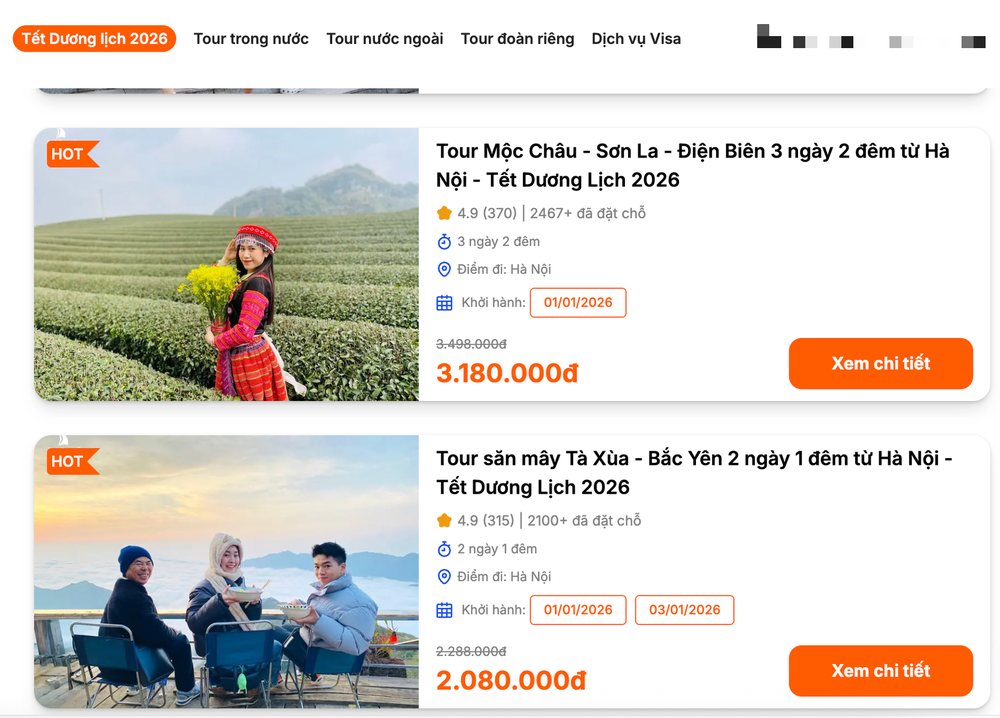Click Xem chi tiết on the Mộc Châu tour

coord(880,363)
